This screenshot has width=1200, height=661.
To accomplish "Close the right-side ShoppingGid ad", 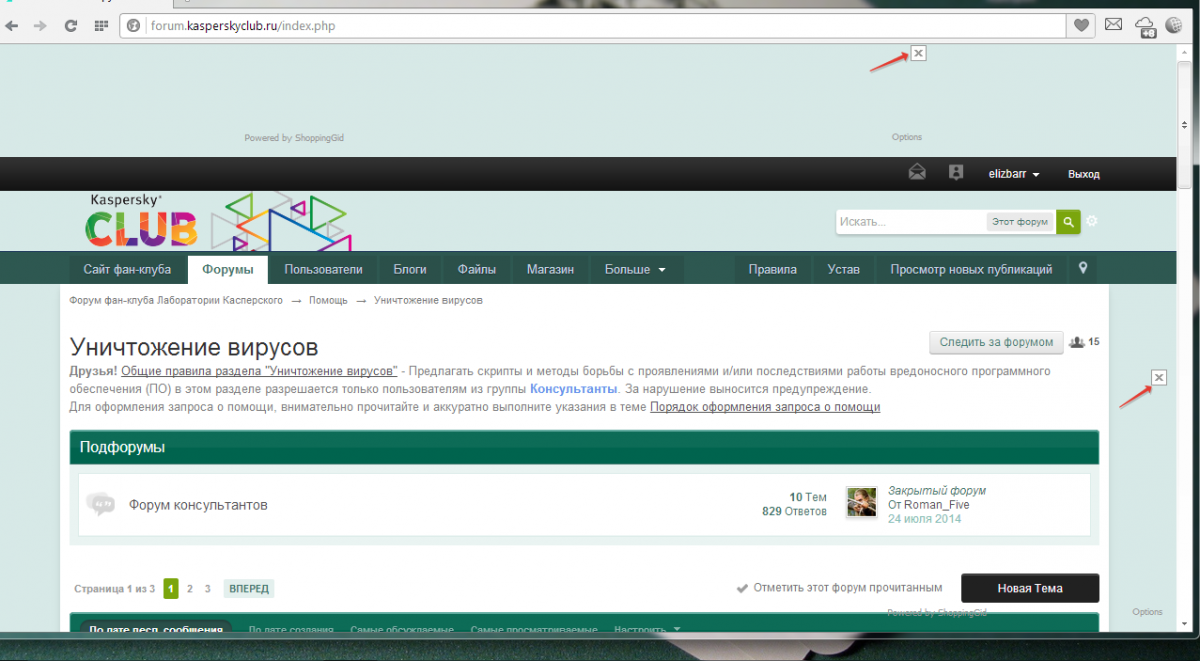I will point(1159,377).
